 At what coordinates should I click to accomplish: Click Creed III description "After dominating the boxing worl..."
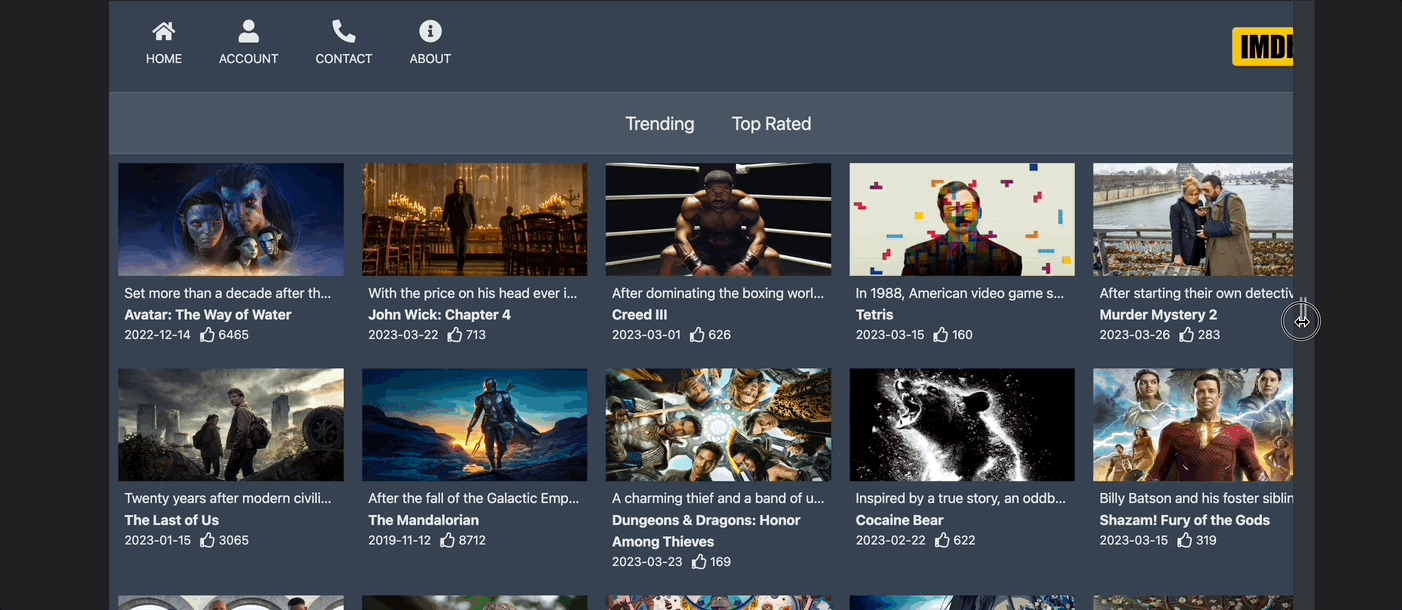[x=718, y=294]
